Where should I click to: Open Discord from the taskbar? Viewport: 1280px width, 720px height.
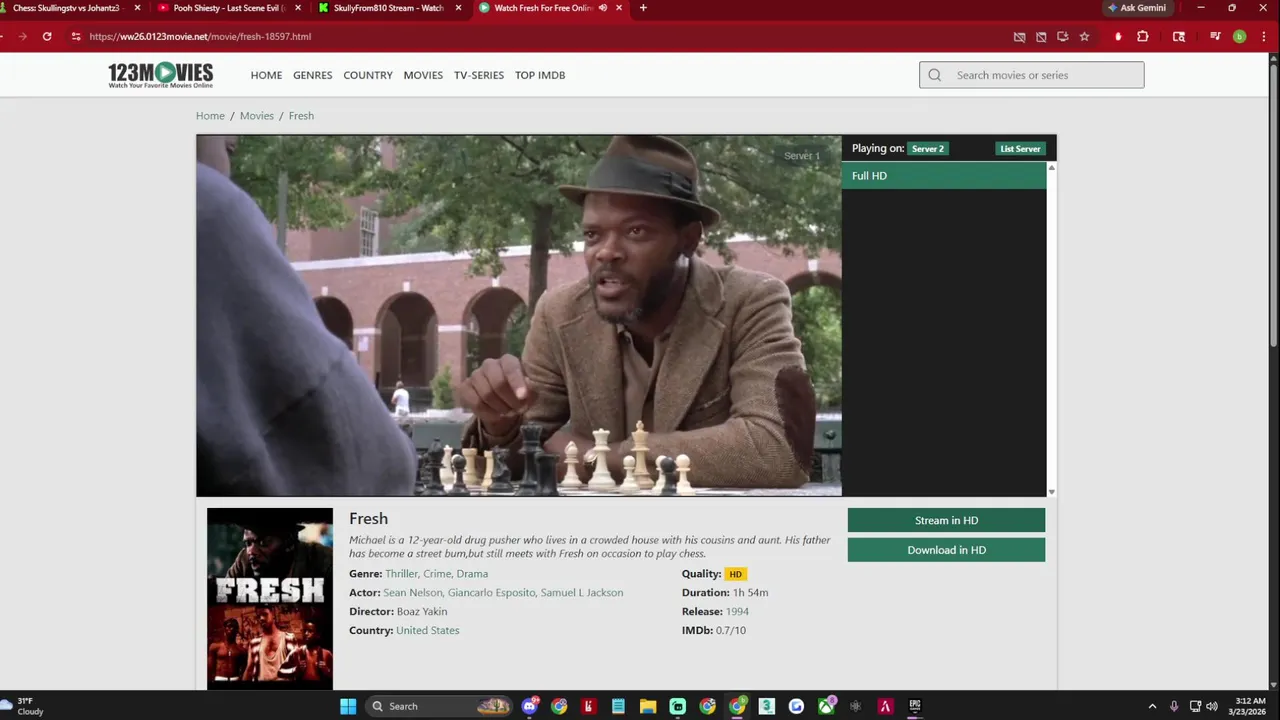pos(530,706)
